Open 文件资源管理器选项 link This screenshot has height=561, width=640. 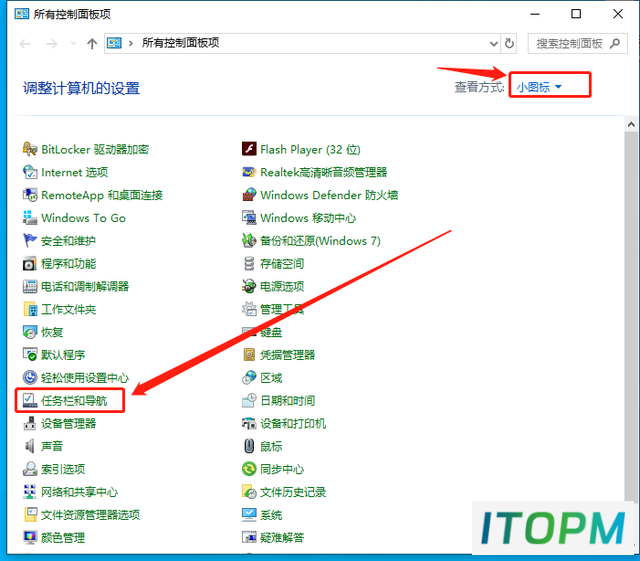[91, 515]
